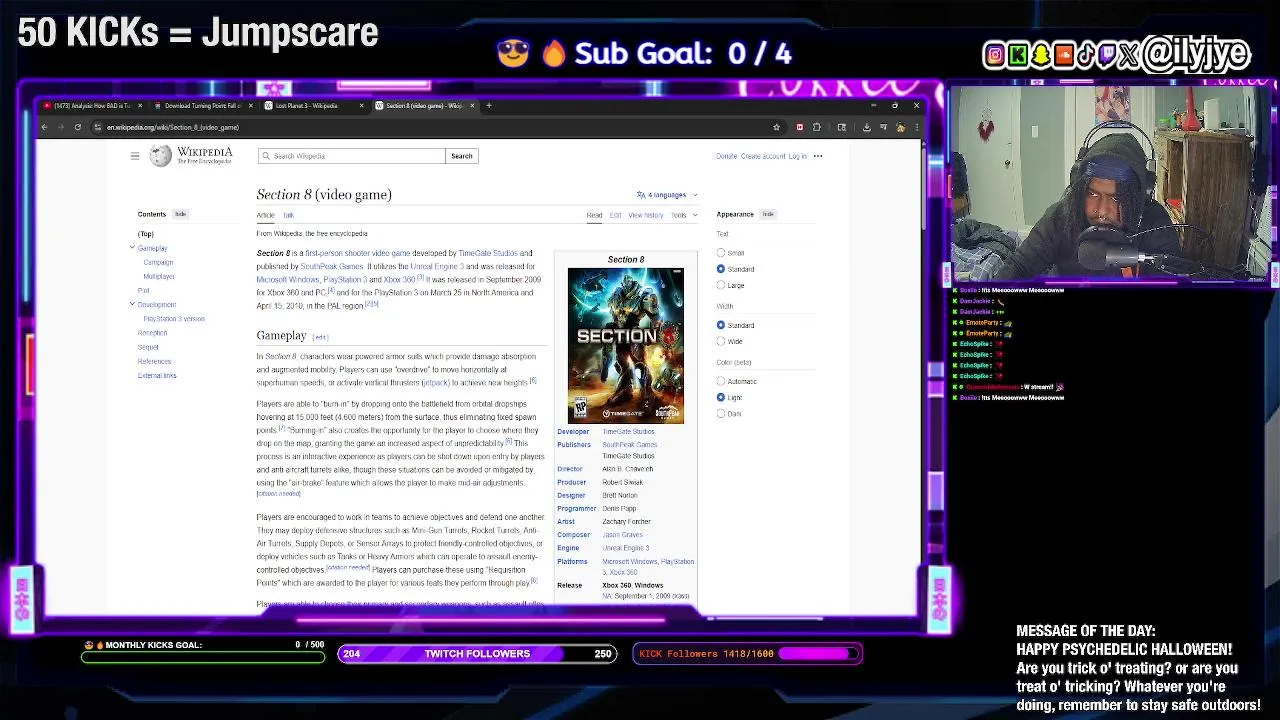Viewport: 1280px width, 720px height.
Task: Click the X icon in the social bar
Action: 1130,55
